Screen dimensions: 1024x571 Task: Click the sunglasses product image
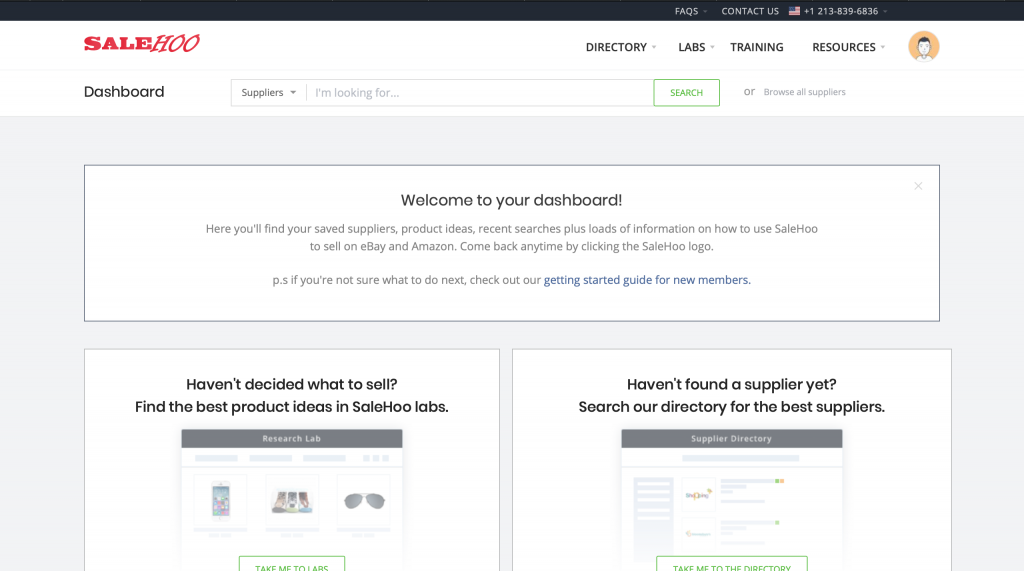point(363,499)
